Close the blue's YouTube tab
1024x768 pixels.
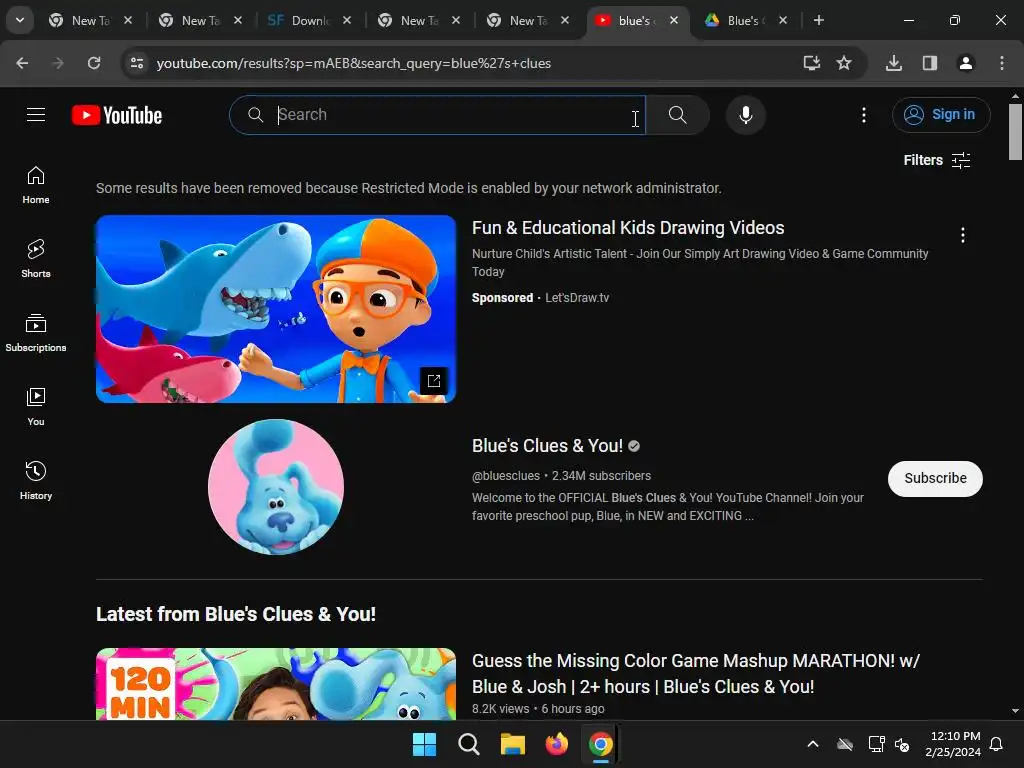[x=673, y=20]
